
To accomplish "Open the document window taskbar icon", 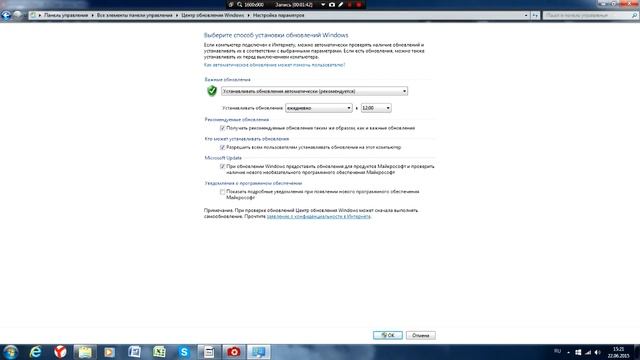I will tap(209, 352).
